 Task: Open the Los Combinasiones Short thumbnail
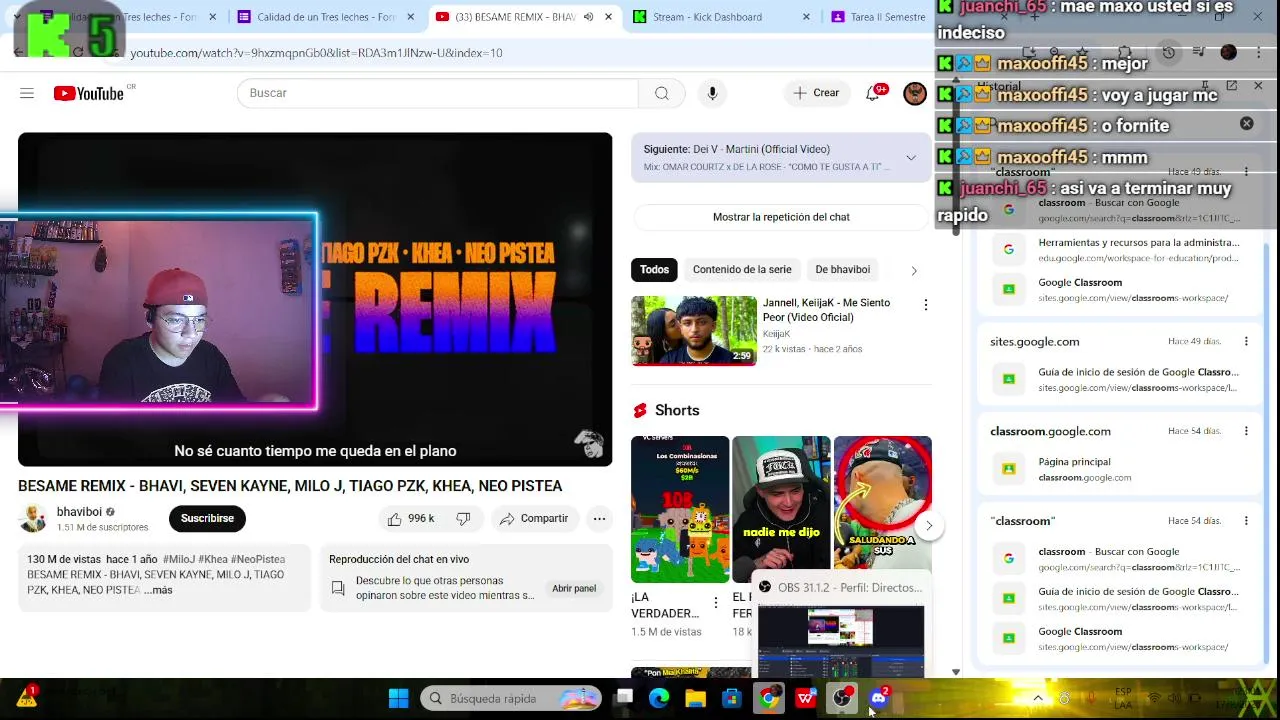click(680, 509)
